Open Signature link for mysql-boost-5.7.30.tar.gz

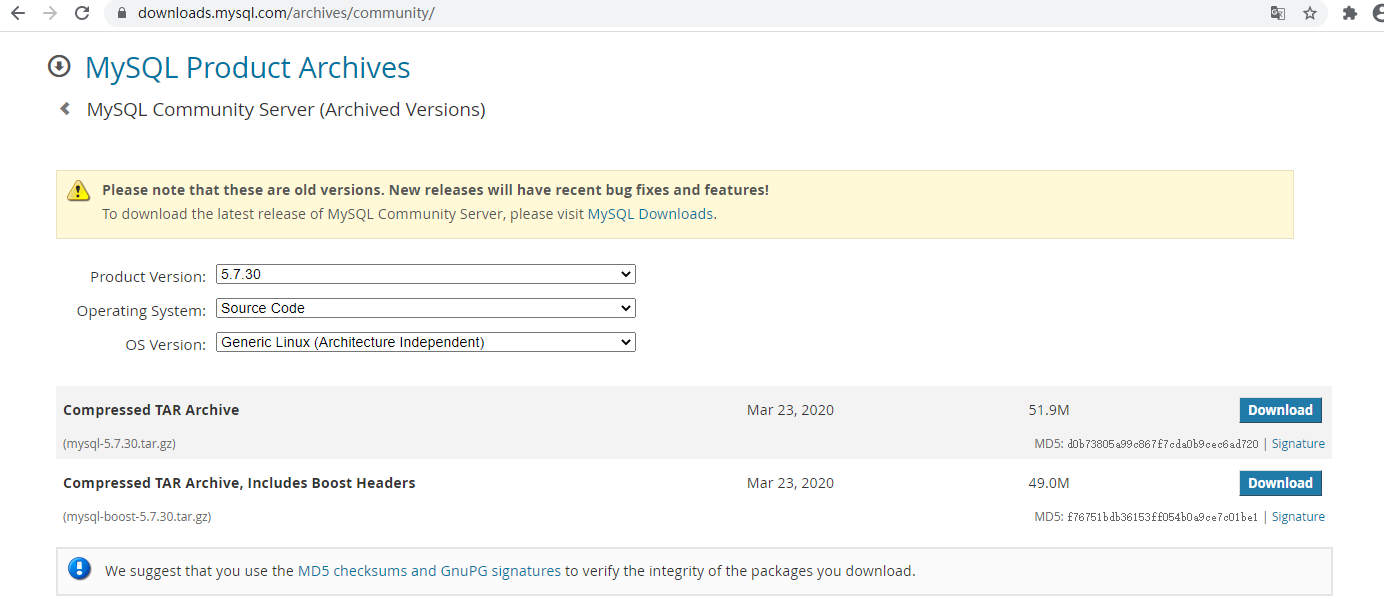click(x=1298, y=517)
